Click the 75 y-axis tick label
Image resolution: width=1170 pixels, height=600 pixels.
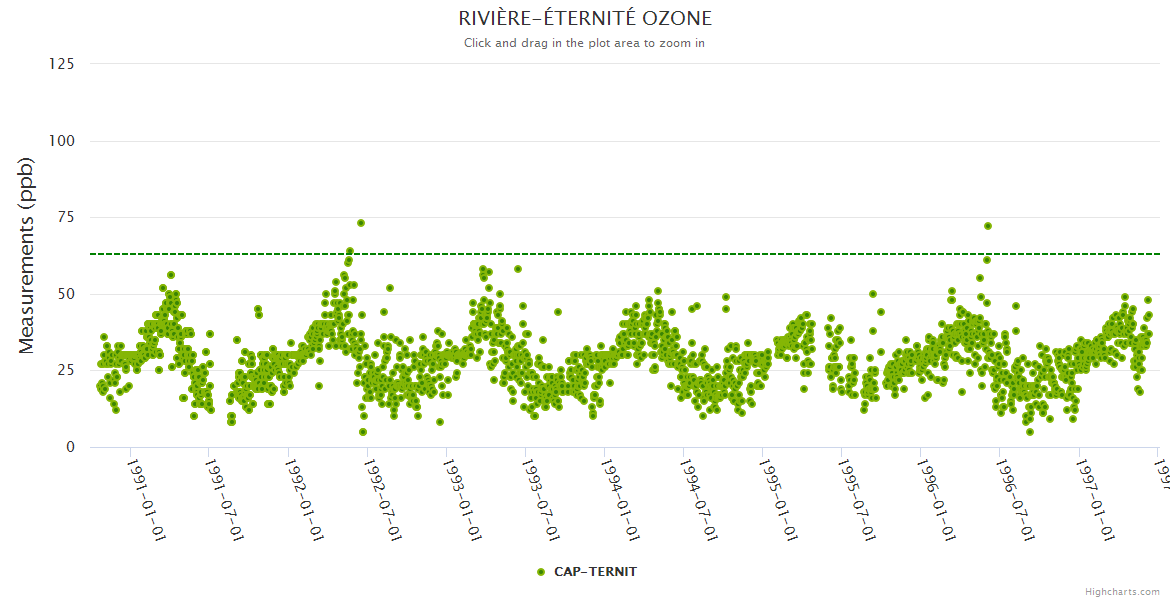tap(65, 217)
